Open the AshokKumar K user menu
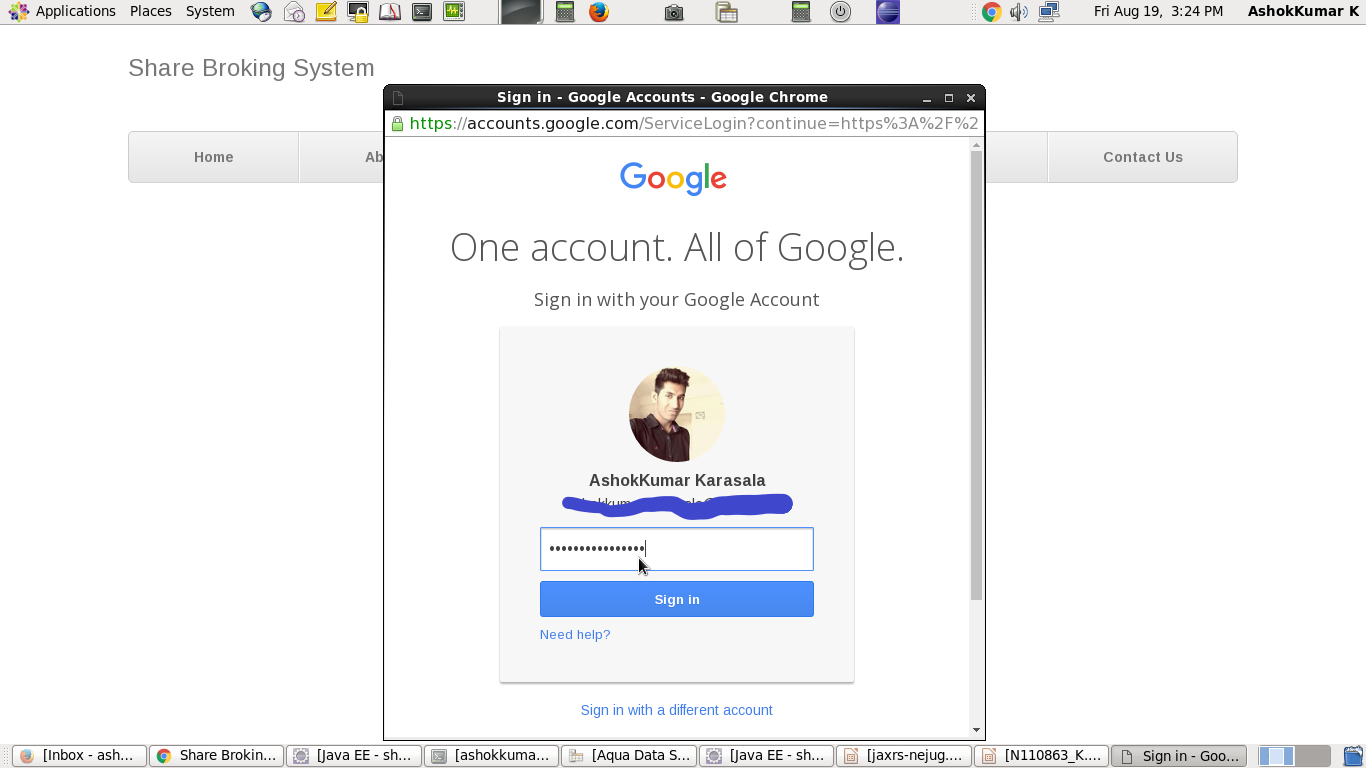 [1303, 11]
